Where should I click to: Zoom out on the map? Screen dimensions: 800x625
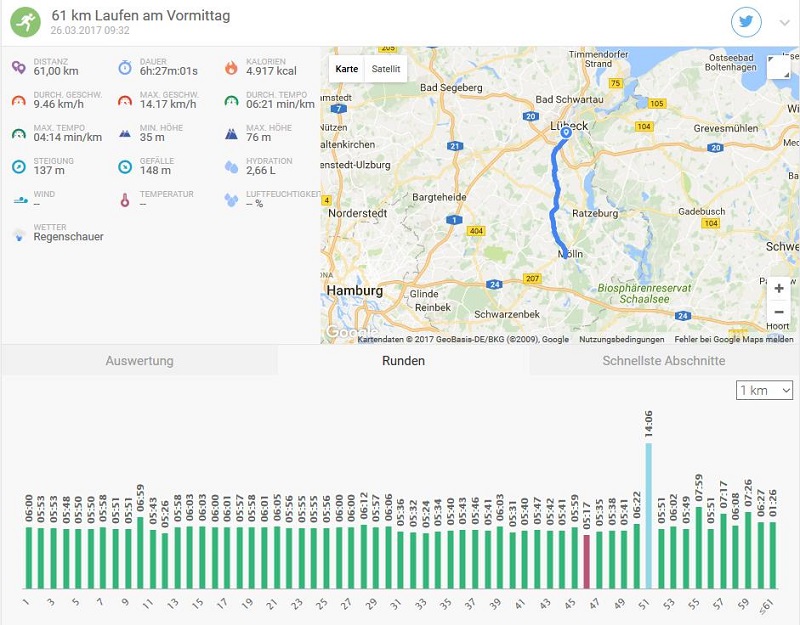[779, 312]
